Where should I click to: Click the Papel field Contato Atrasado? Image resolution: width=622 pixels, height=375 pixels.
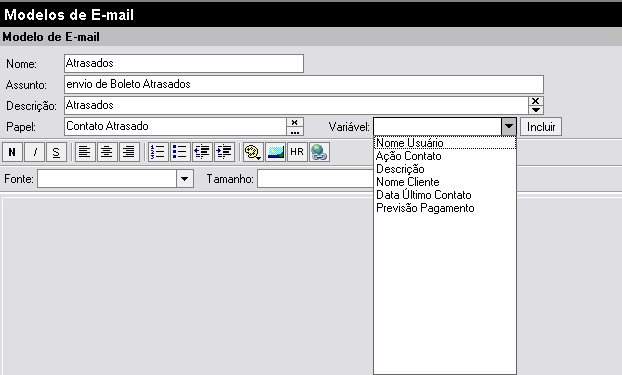coord(175,127)
